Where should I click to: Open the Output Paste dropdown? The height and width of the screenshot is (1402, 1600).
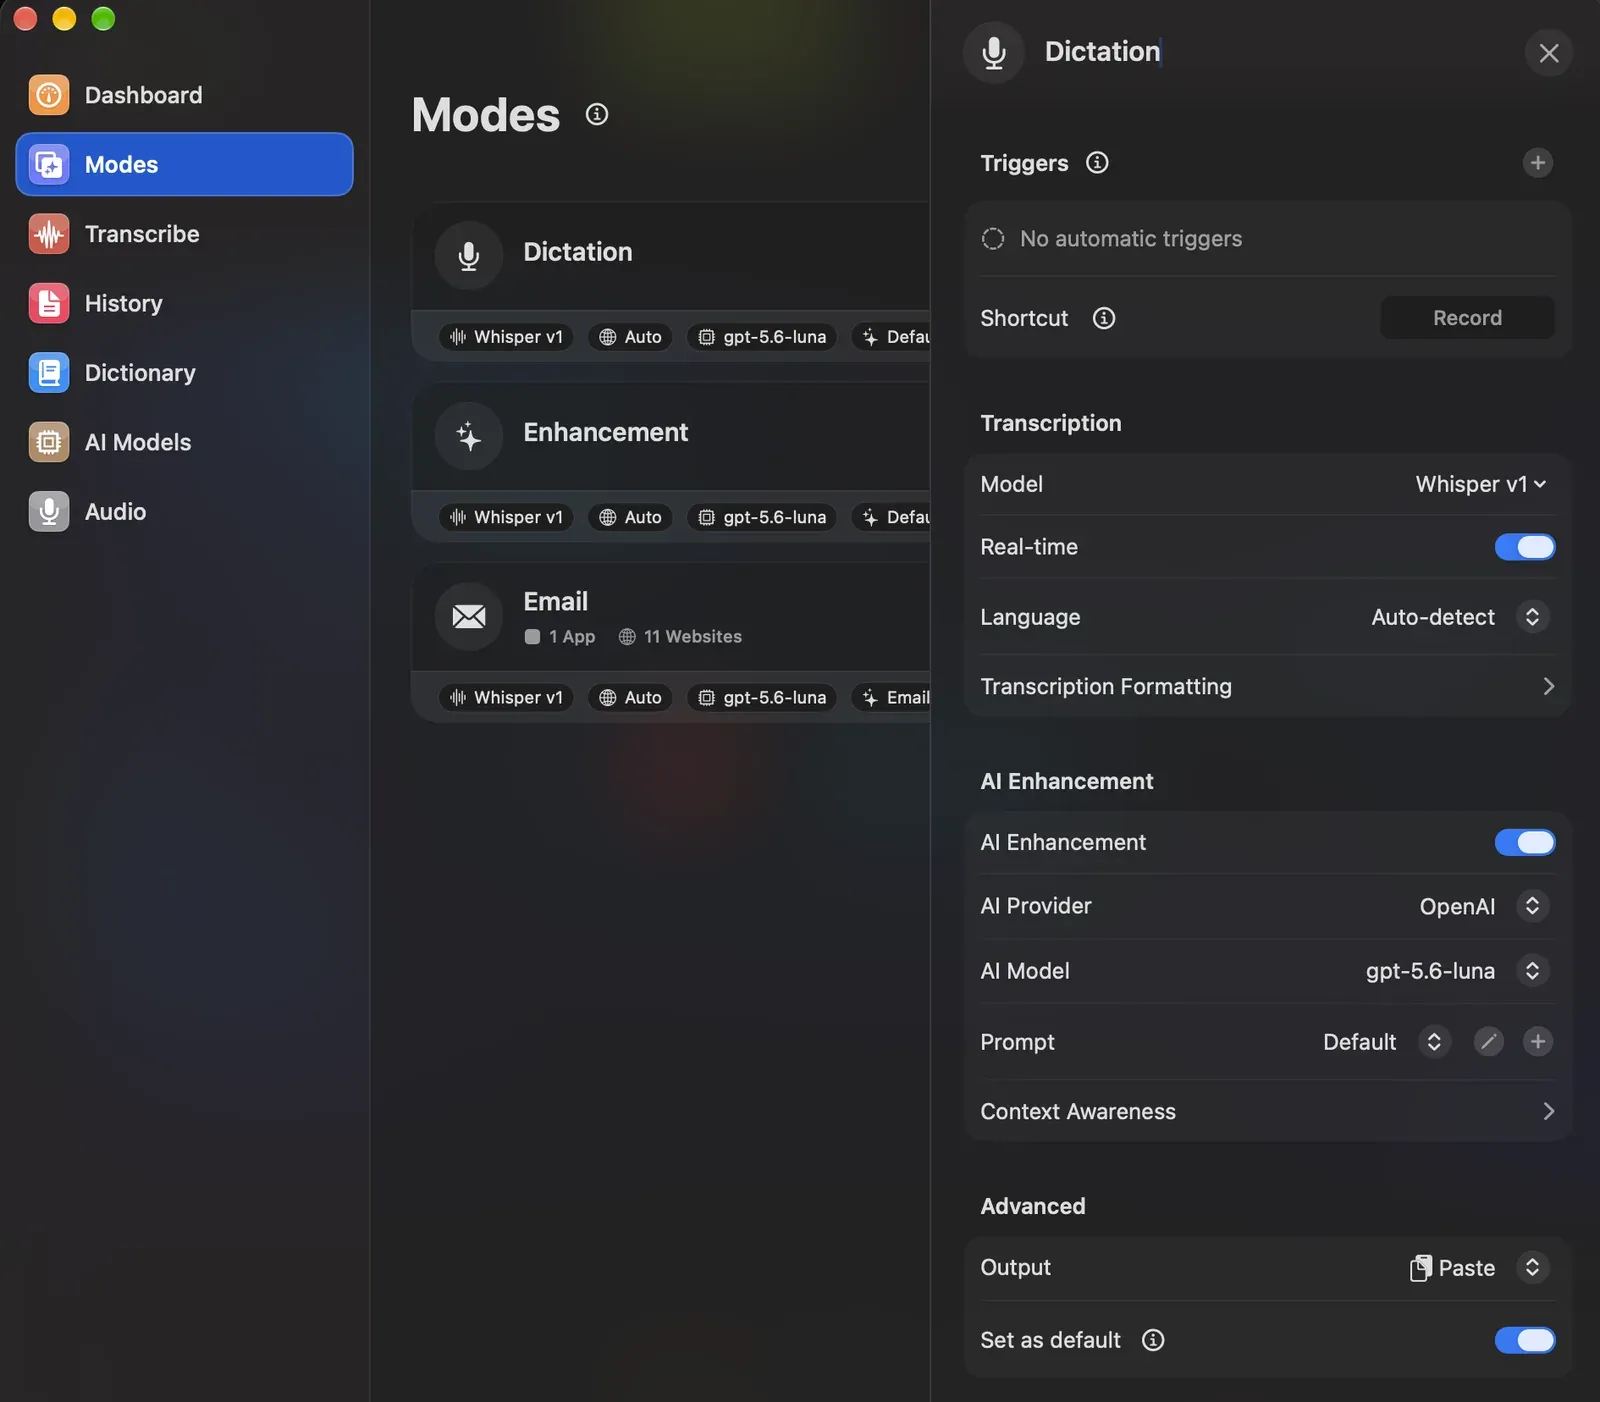[x=1480, y=1268]
